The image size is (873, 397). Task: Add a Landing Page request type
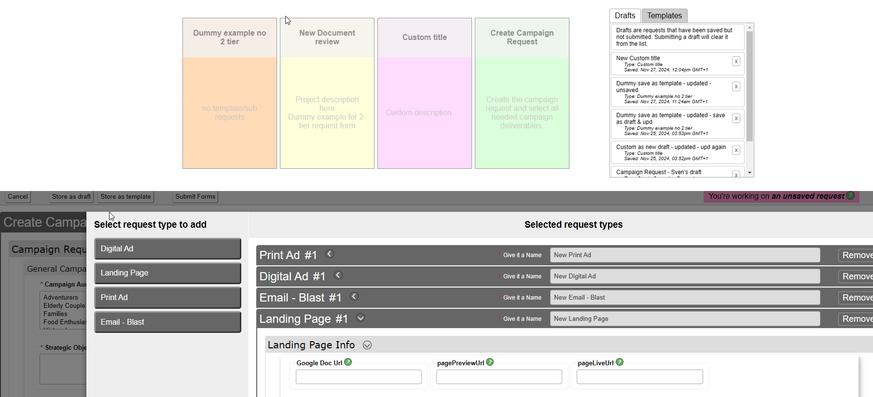pos(168,273)
